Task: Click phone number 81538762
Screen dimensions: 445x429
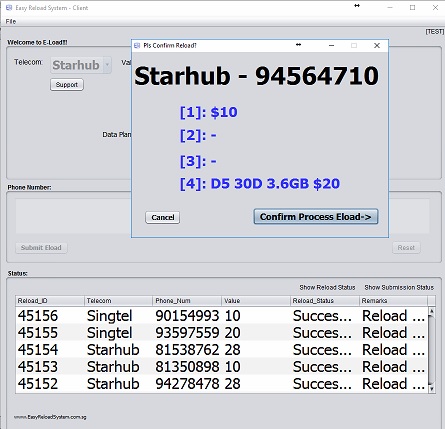Action: (187, 350)
